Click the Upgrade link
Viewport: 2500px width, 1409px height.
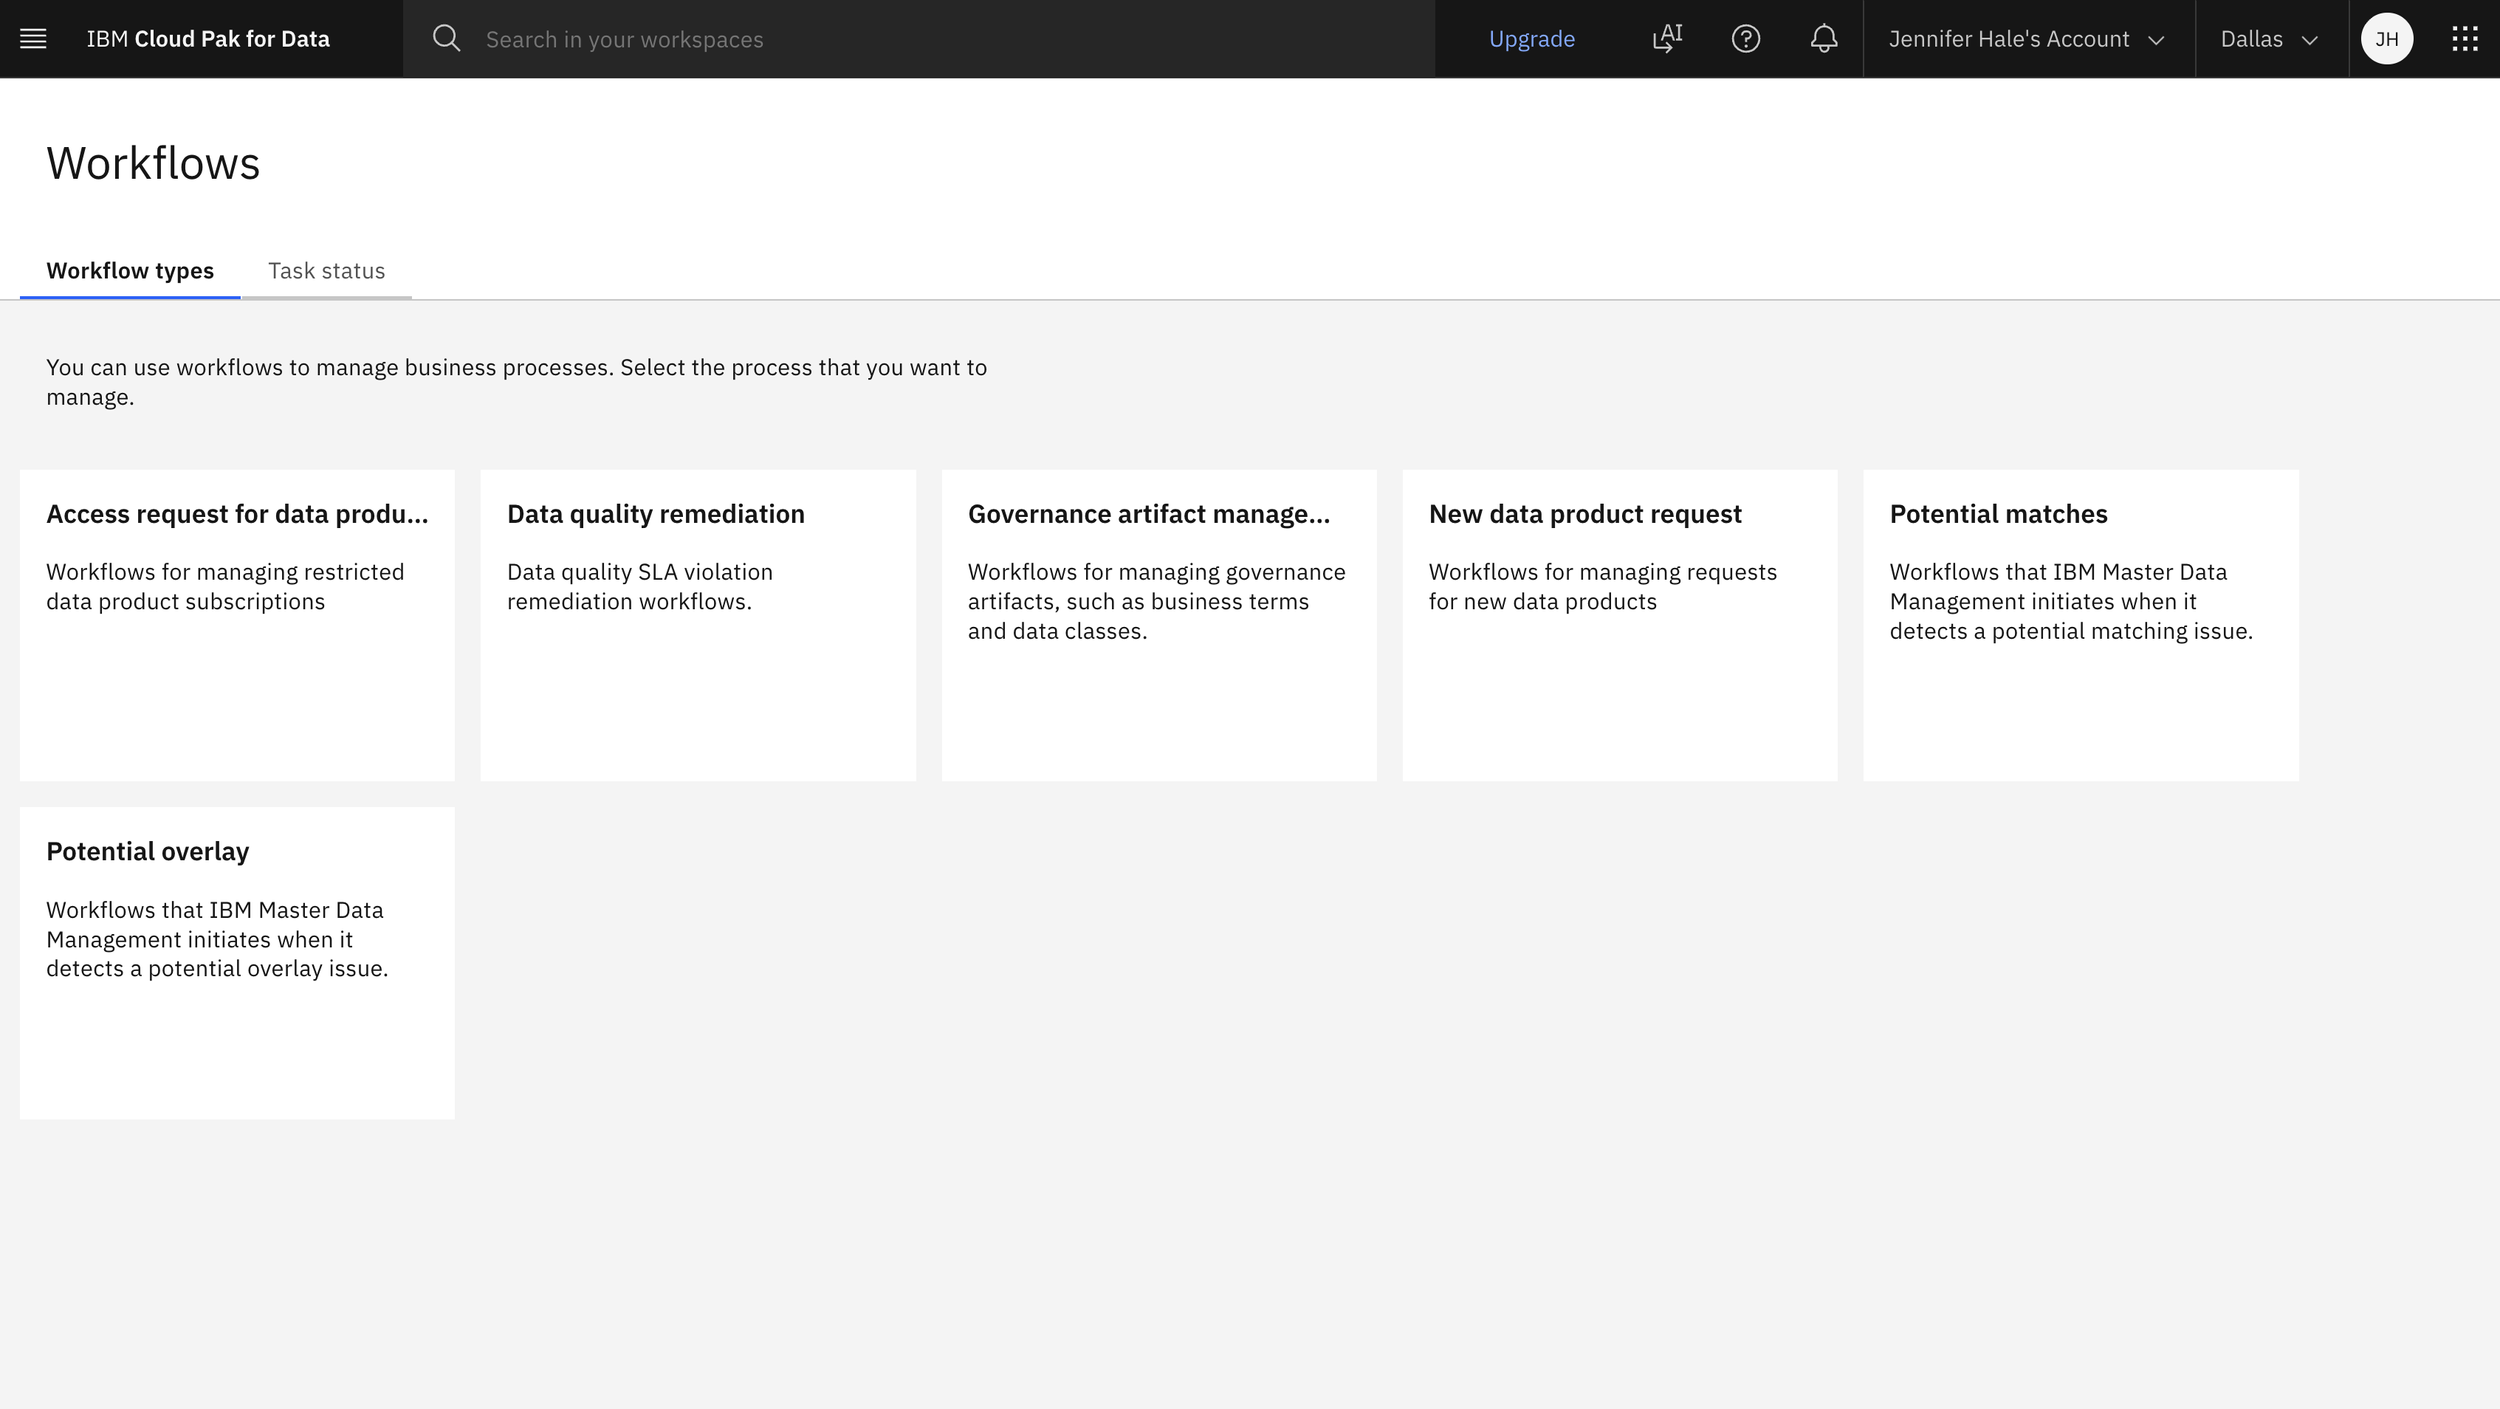tap(1531, 39)
